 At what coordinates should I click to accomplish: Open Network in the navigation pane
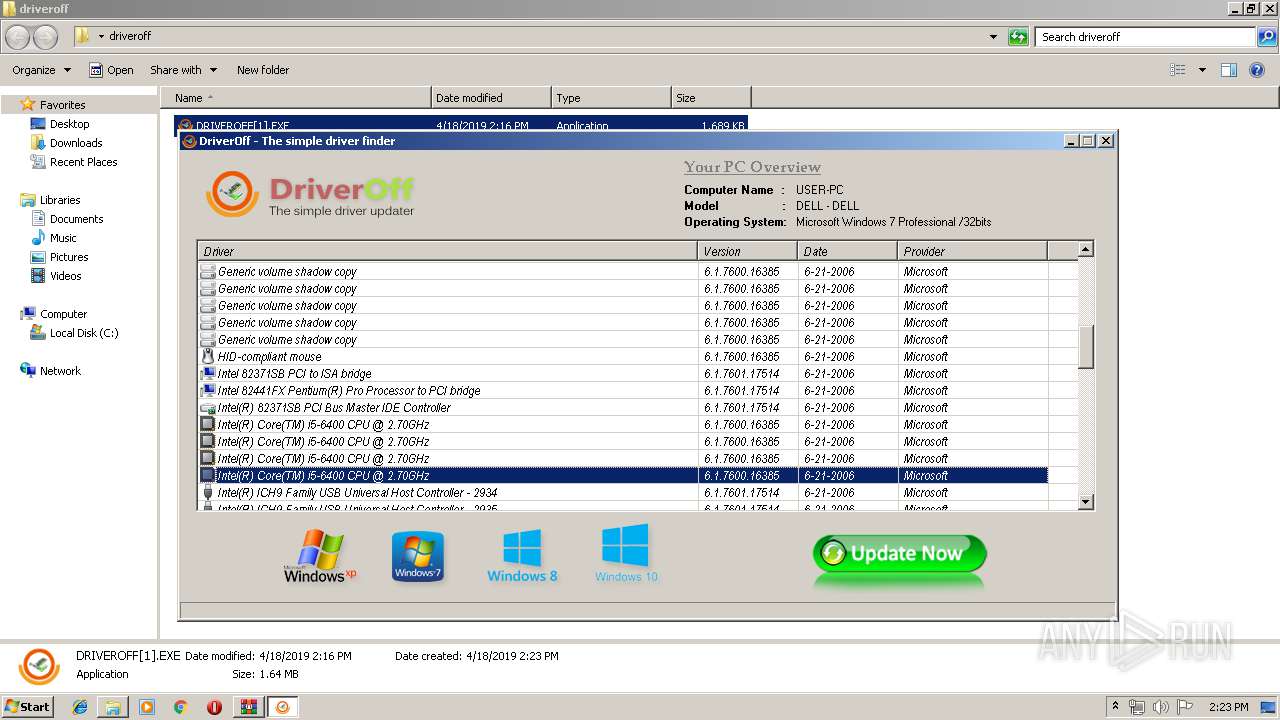click(60, 371)
